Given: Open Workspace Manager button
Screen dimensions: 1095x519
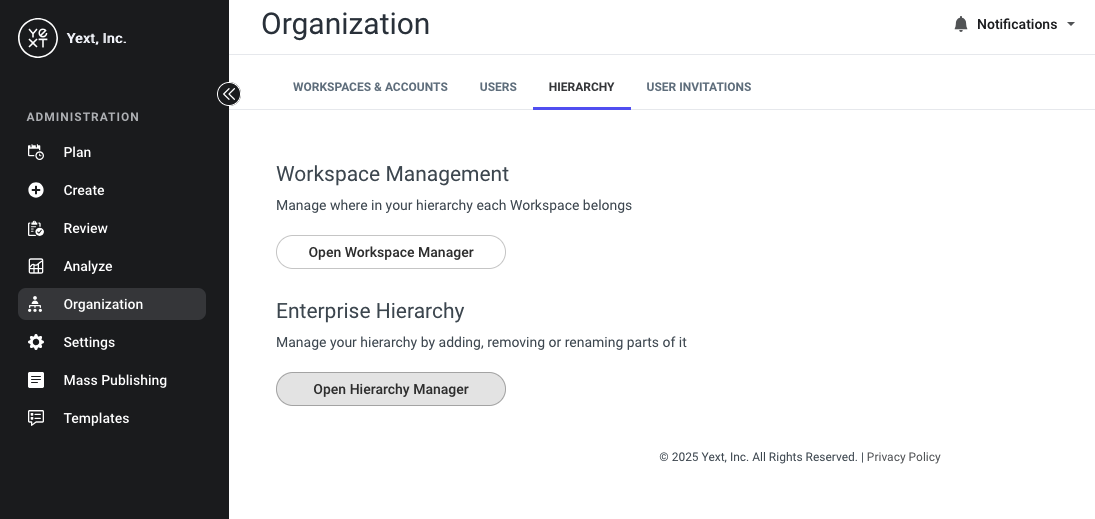Looking at the screenshot, I should (391, 252).
